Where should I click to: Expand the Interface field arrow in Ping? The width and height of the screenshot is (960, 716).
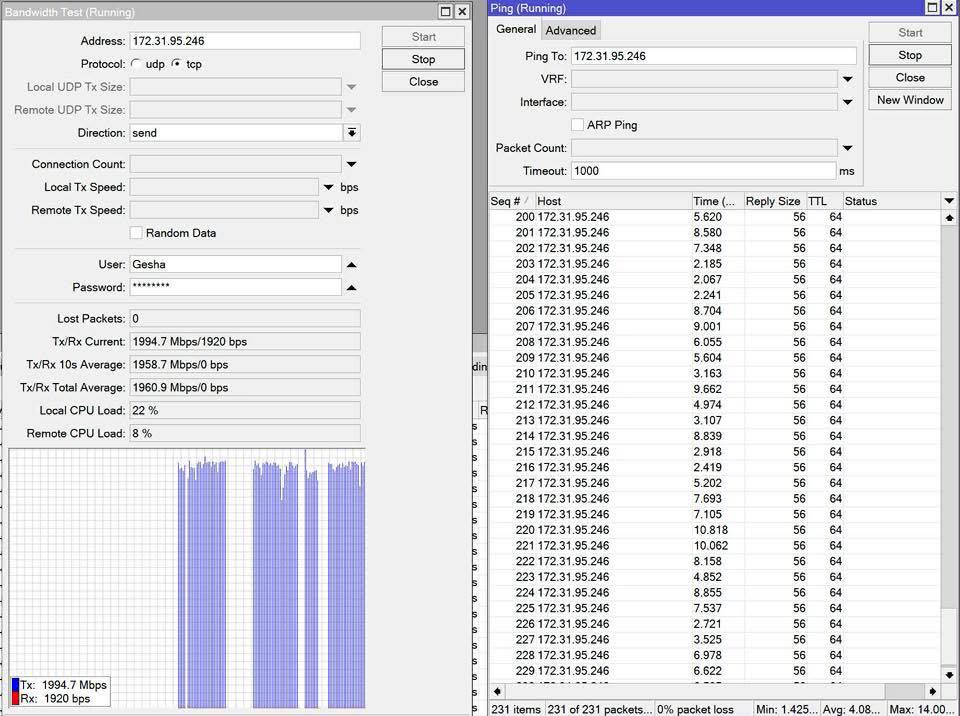[x=847, y=102]
